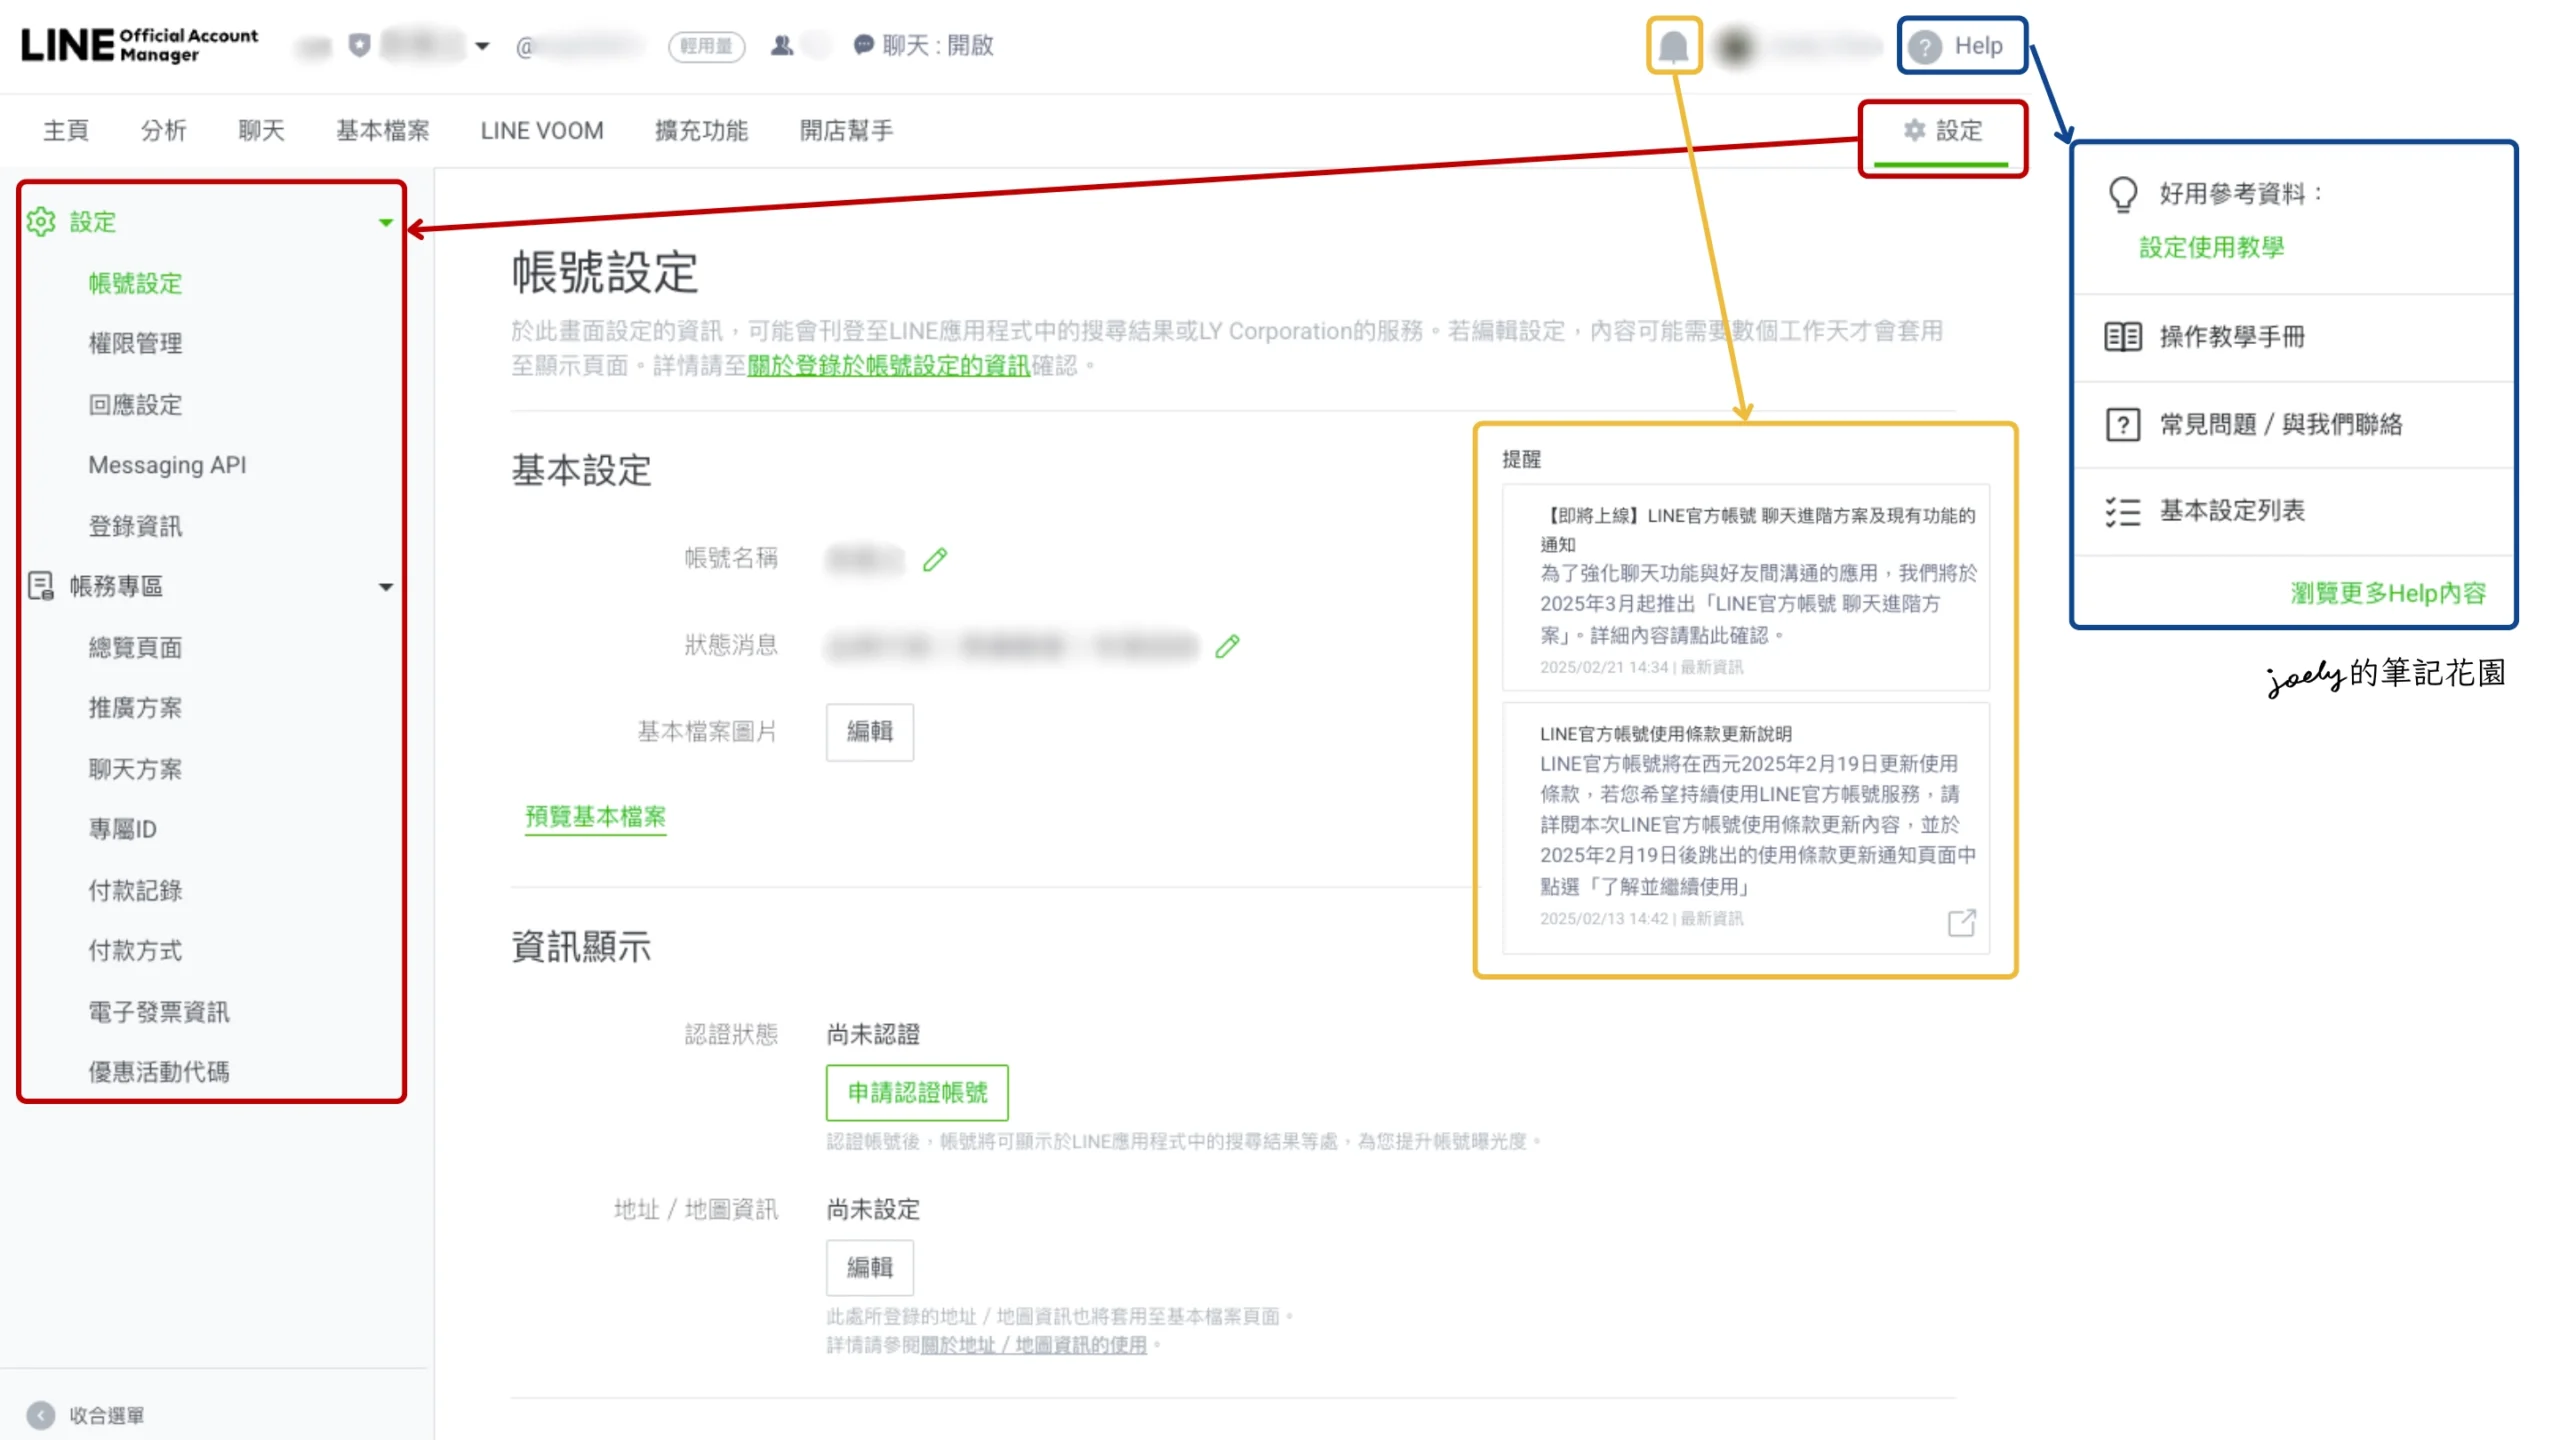This screenshot has height=1440, width=2560.
Task: Switch to the 分析 tab
Action: (163, 131)
